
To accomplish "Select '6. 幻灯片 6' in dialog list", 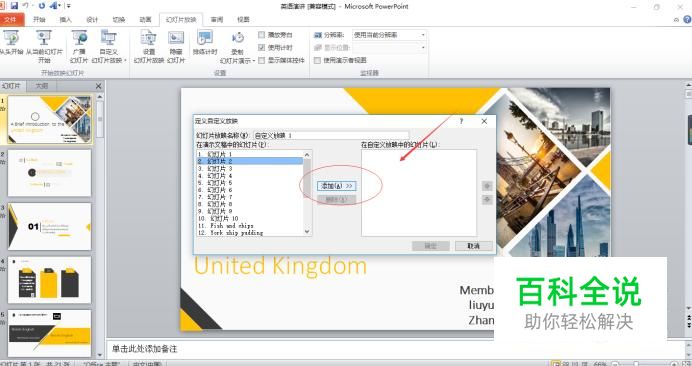I will pyautogui.click(x=250, y=190).
